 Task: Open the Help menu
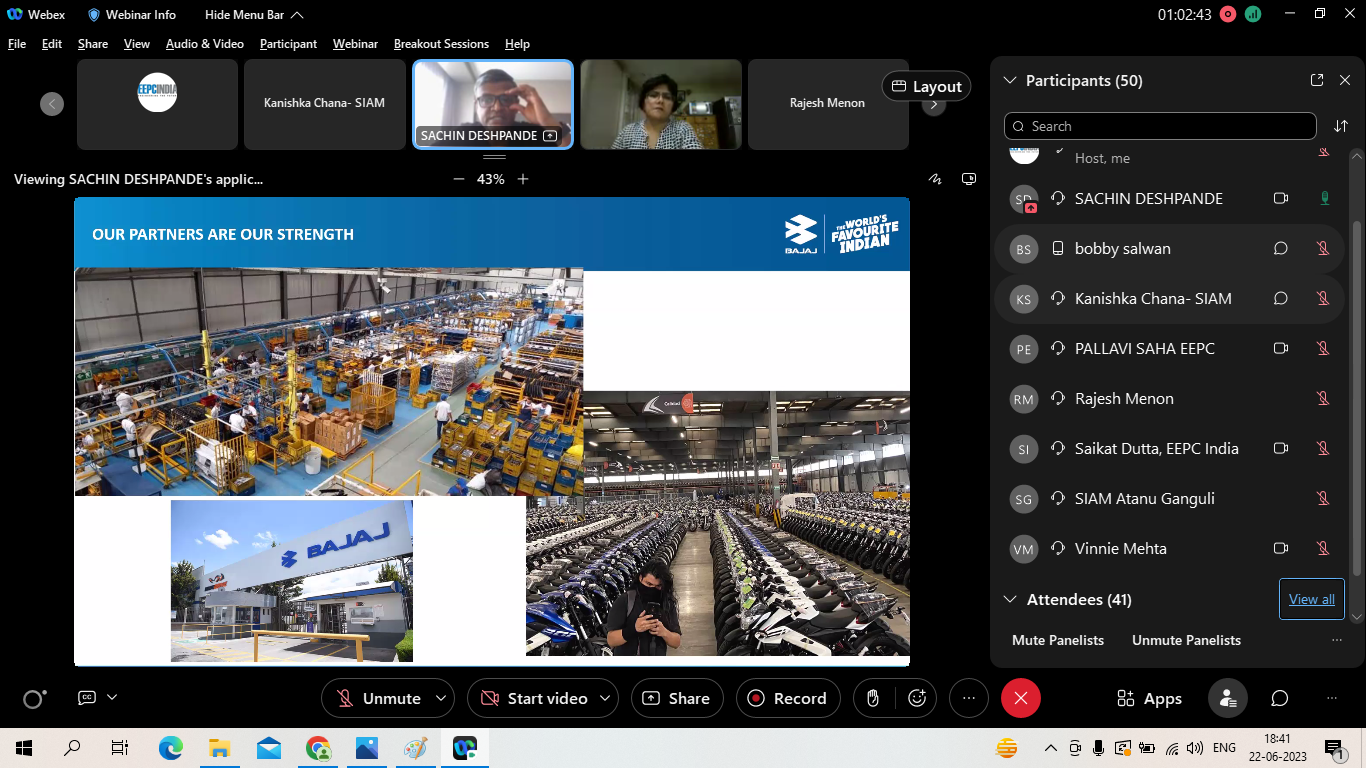(517, 44)
